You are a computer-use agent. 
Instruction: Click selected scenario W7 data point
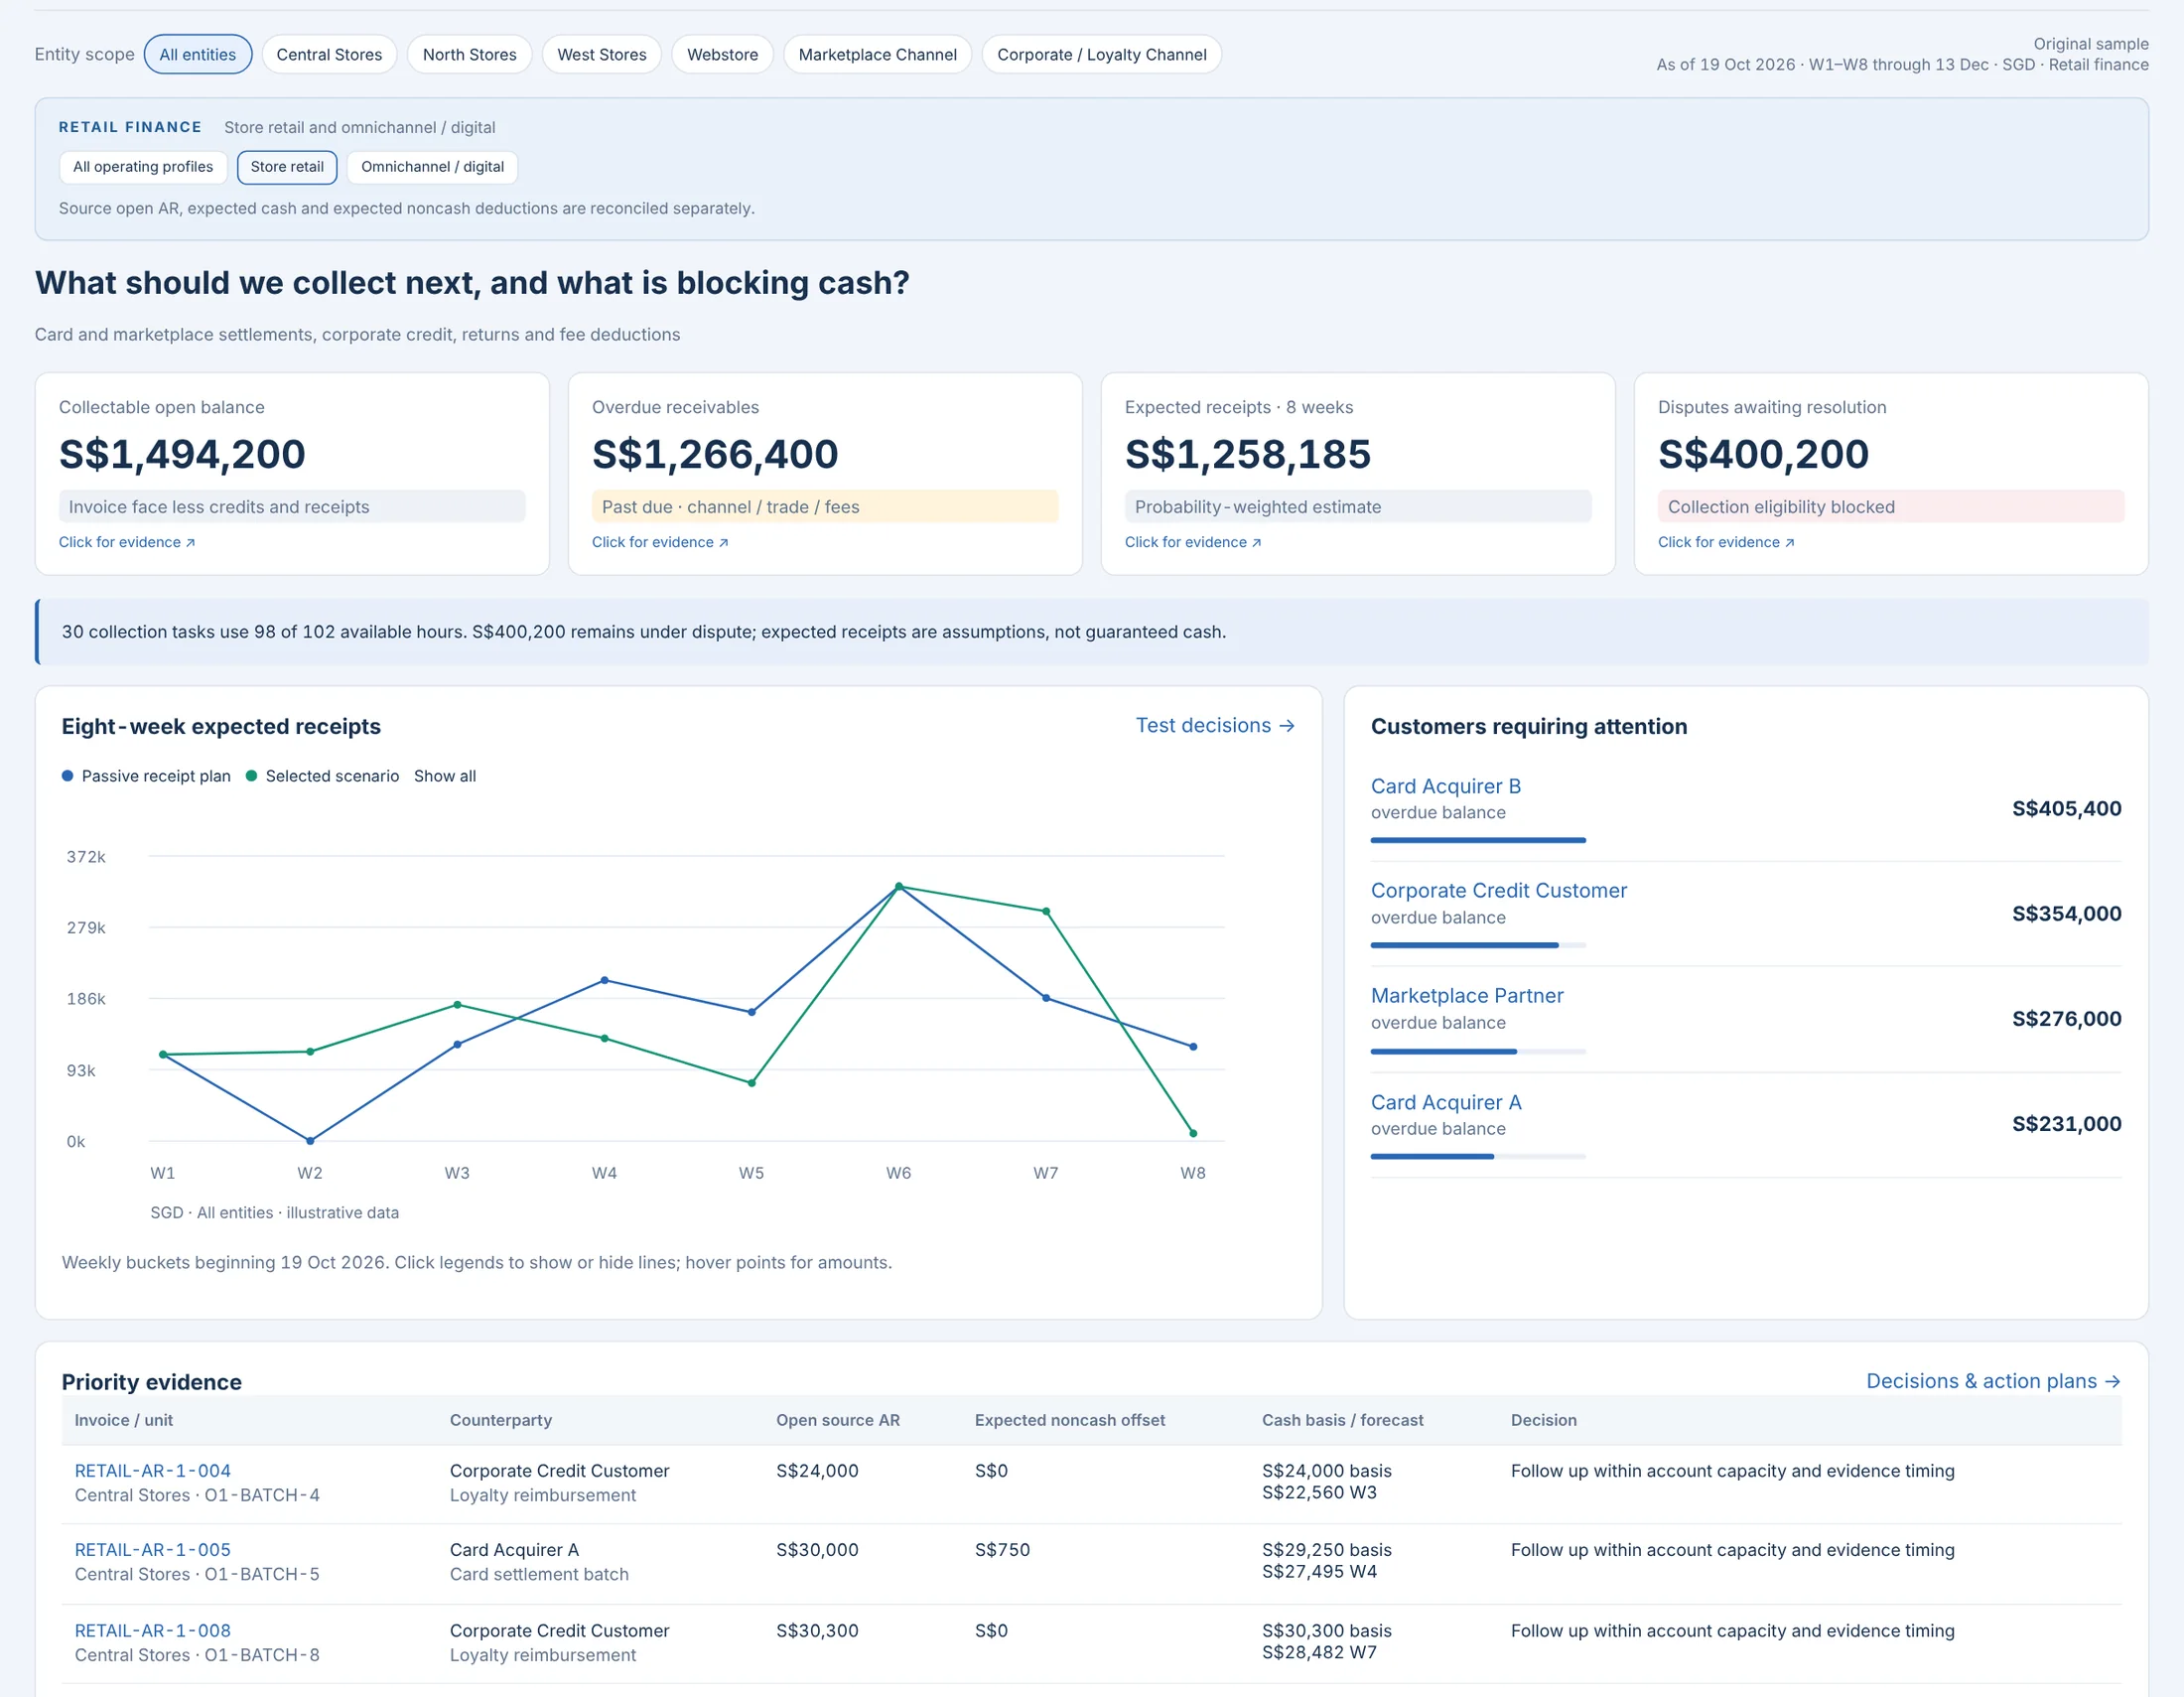[1046, 911]
